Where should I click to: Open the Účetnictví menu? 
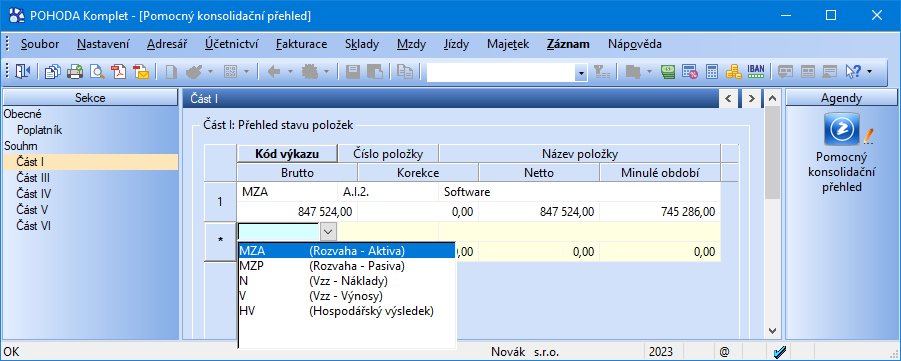232,44
